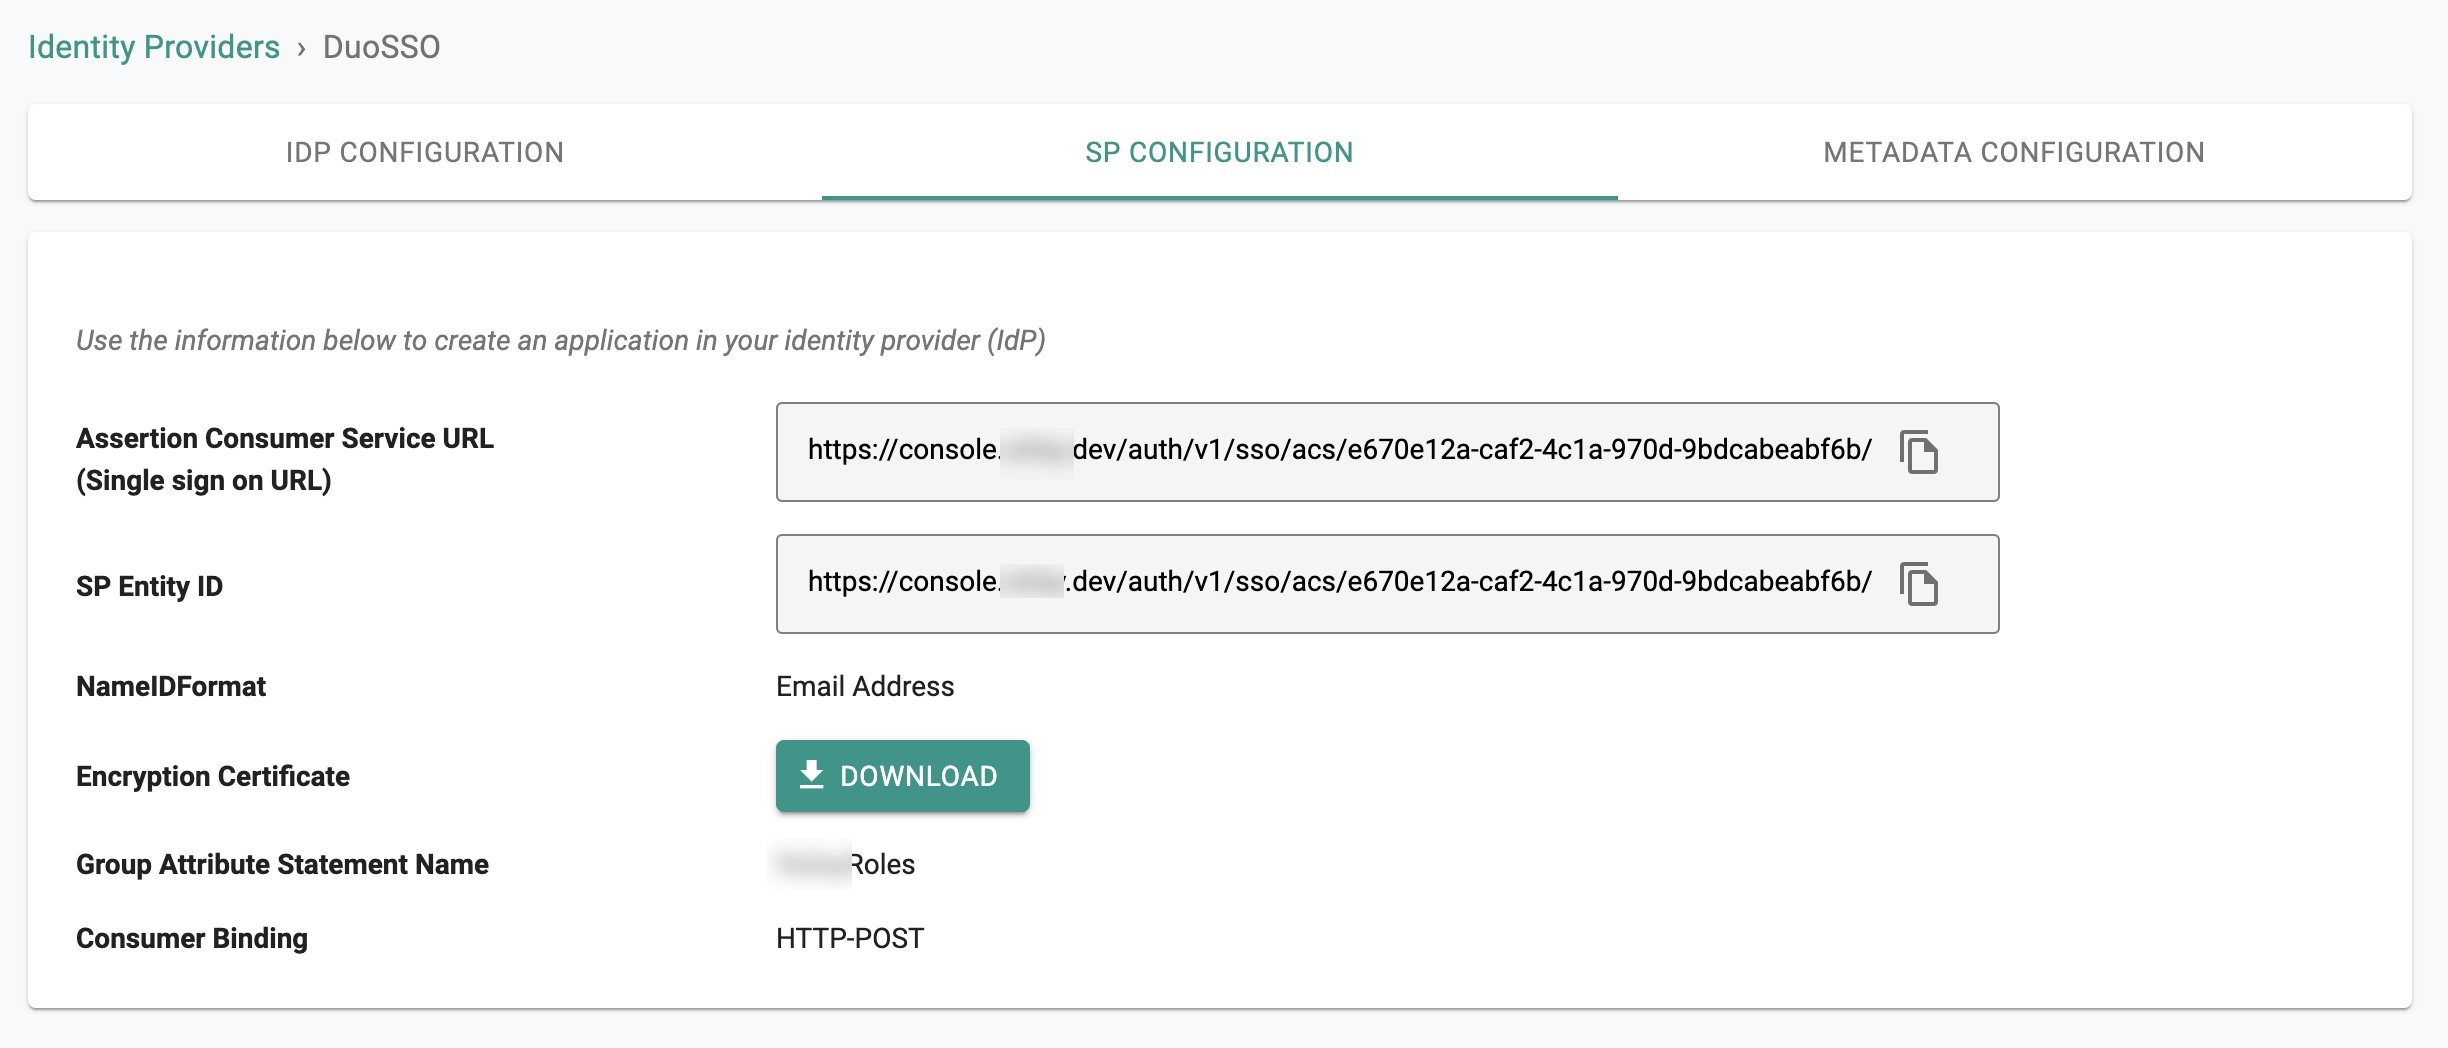Click the breadcrumb chevron separator

301,48
